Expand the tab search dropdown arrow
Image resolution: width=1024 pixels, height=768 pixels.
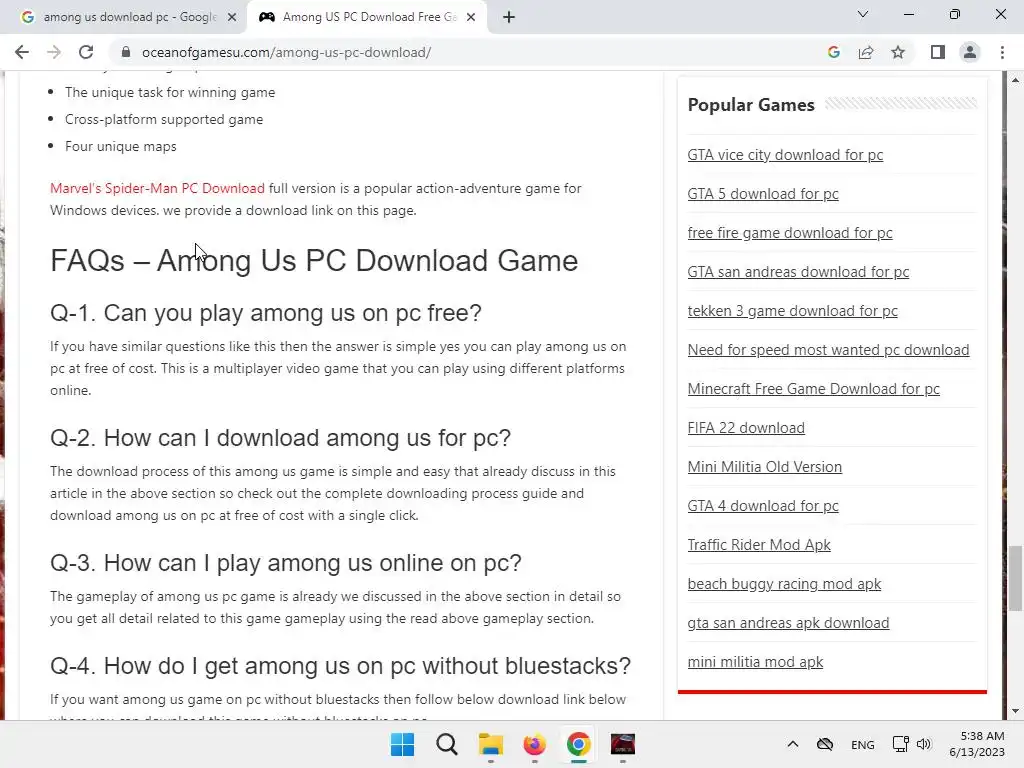pyautogui.click(x=863, y=14)
